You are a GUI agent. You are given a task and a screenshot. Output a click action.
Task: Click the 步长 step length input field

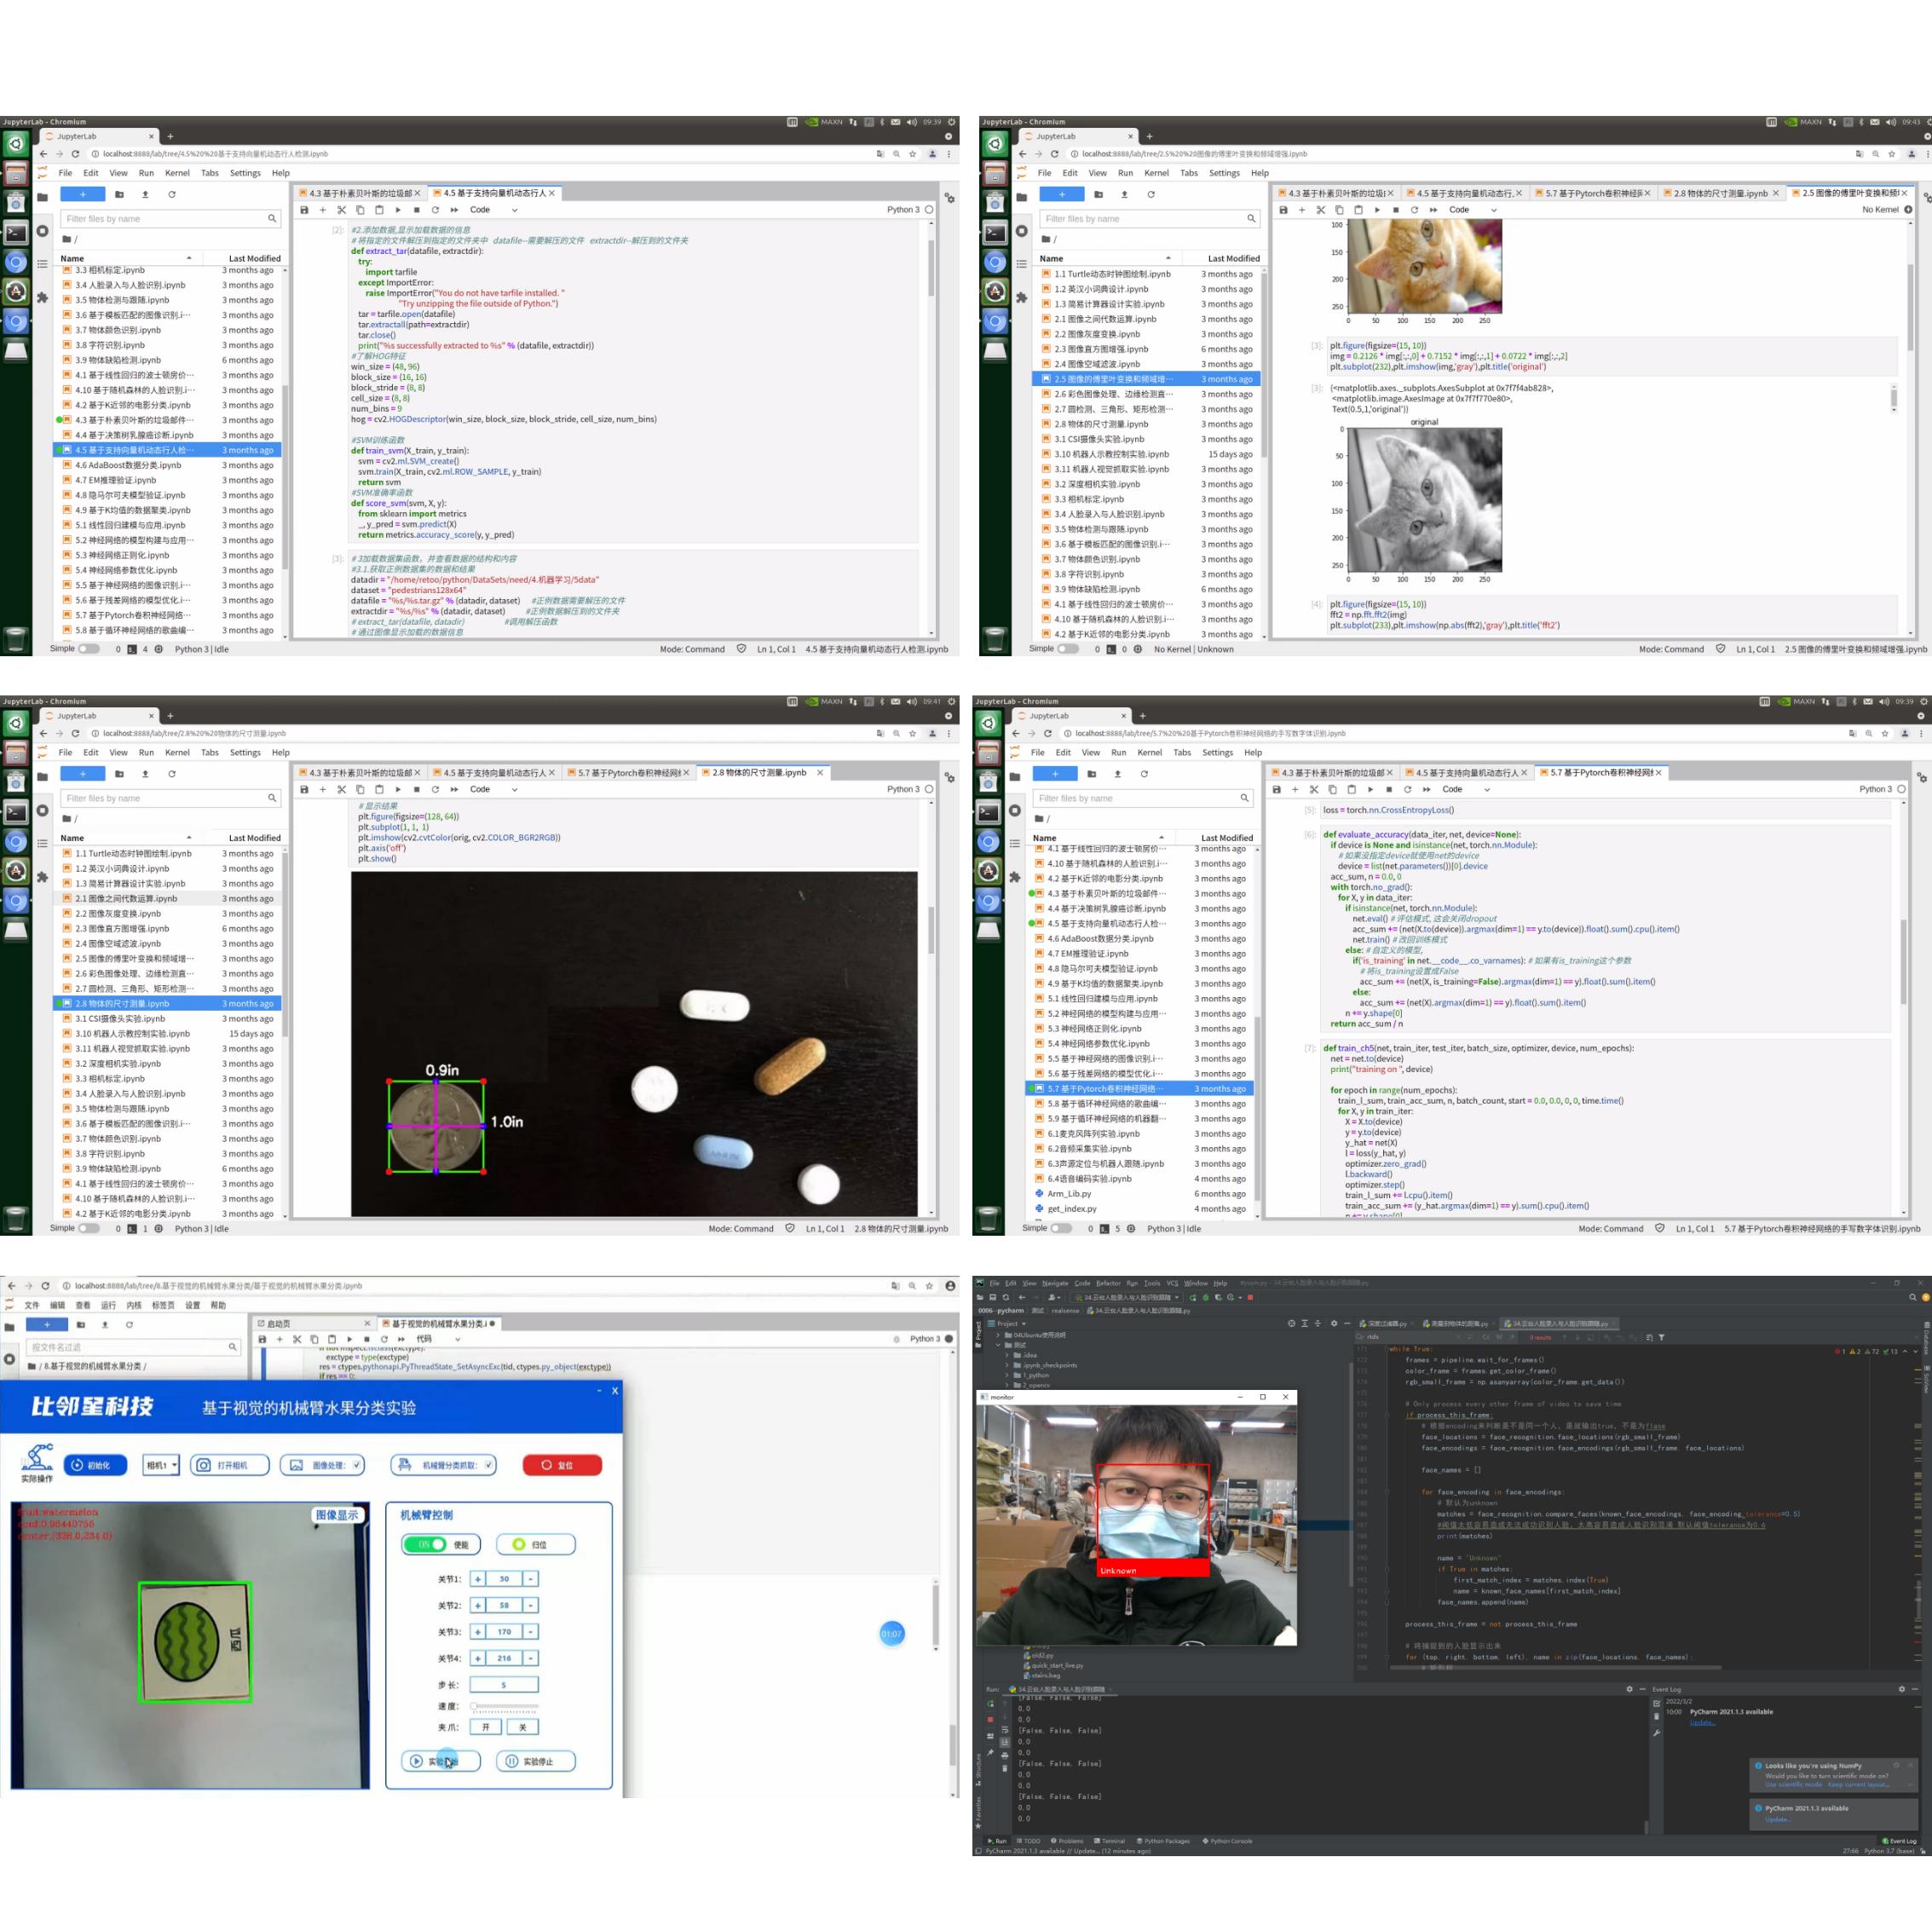(x=504, y=1685)
